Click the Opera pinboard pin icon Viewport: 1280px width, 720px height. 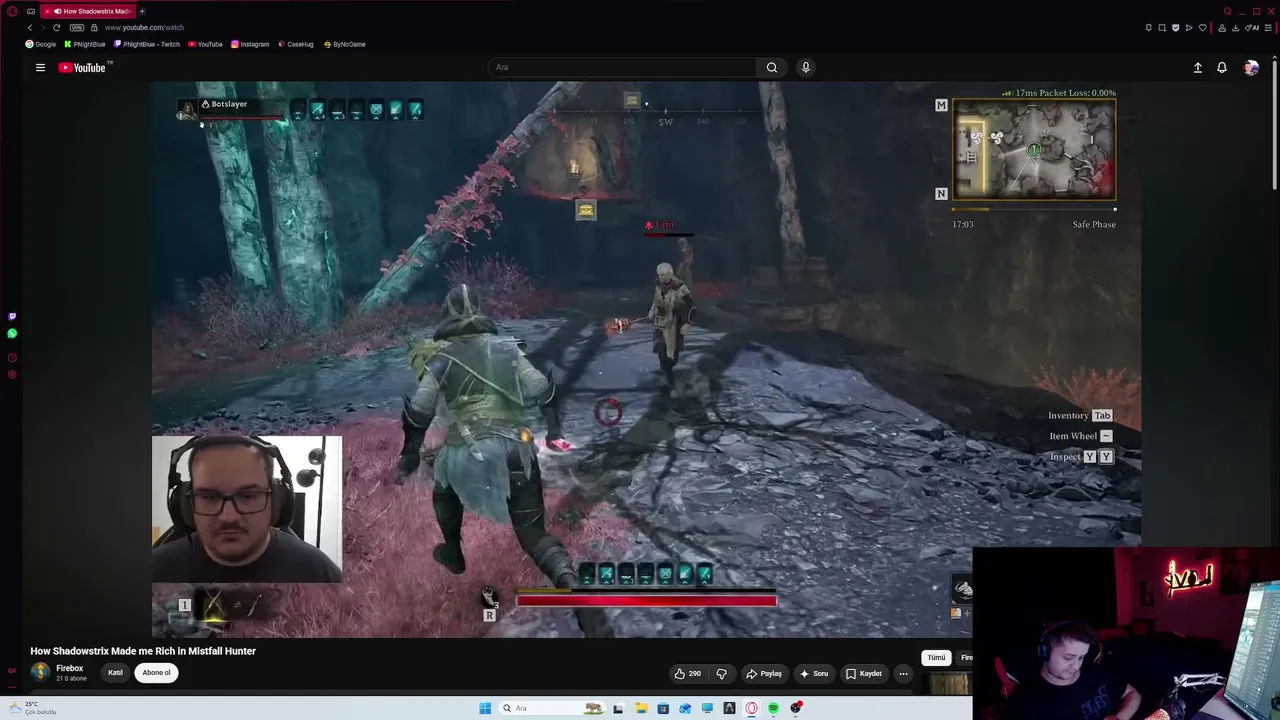tap(1148, 28)
